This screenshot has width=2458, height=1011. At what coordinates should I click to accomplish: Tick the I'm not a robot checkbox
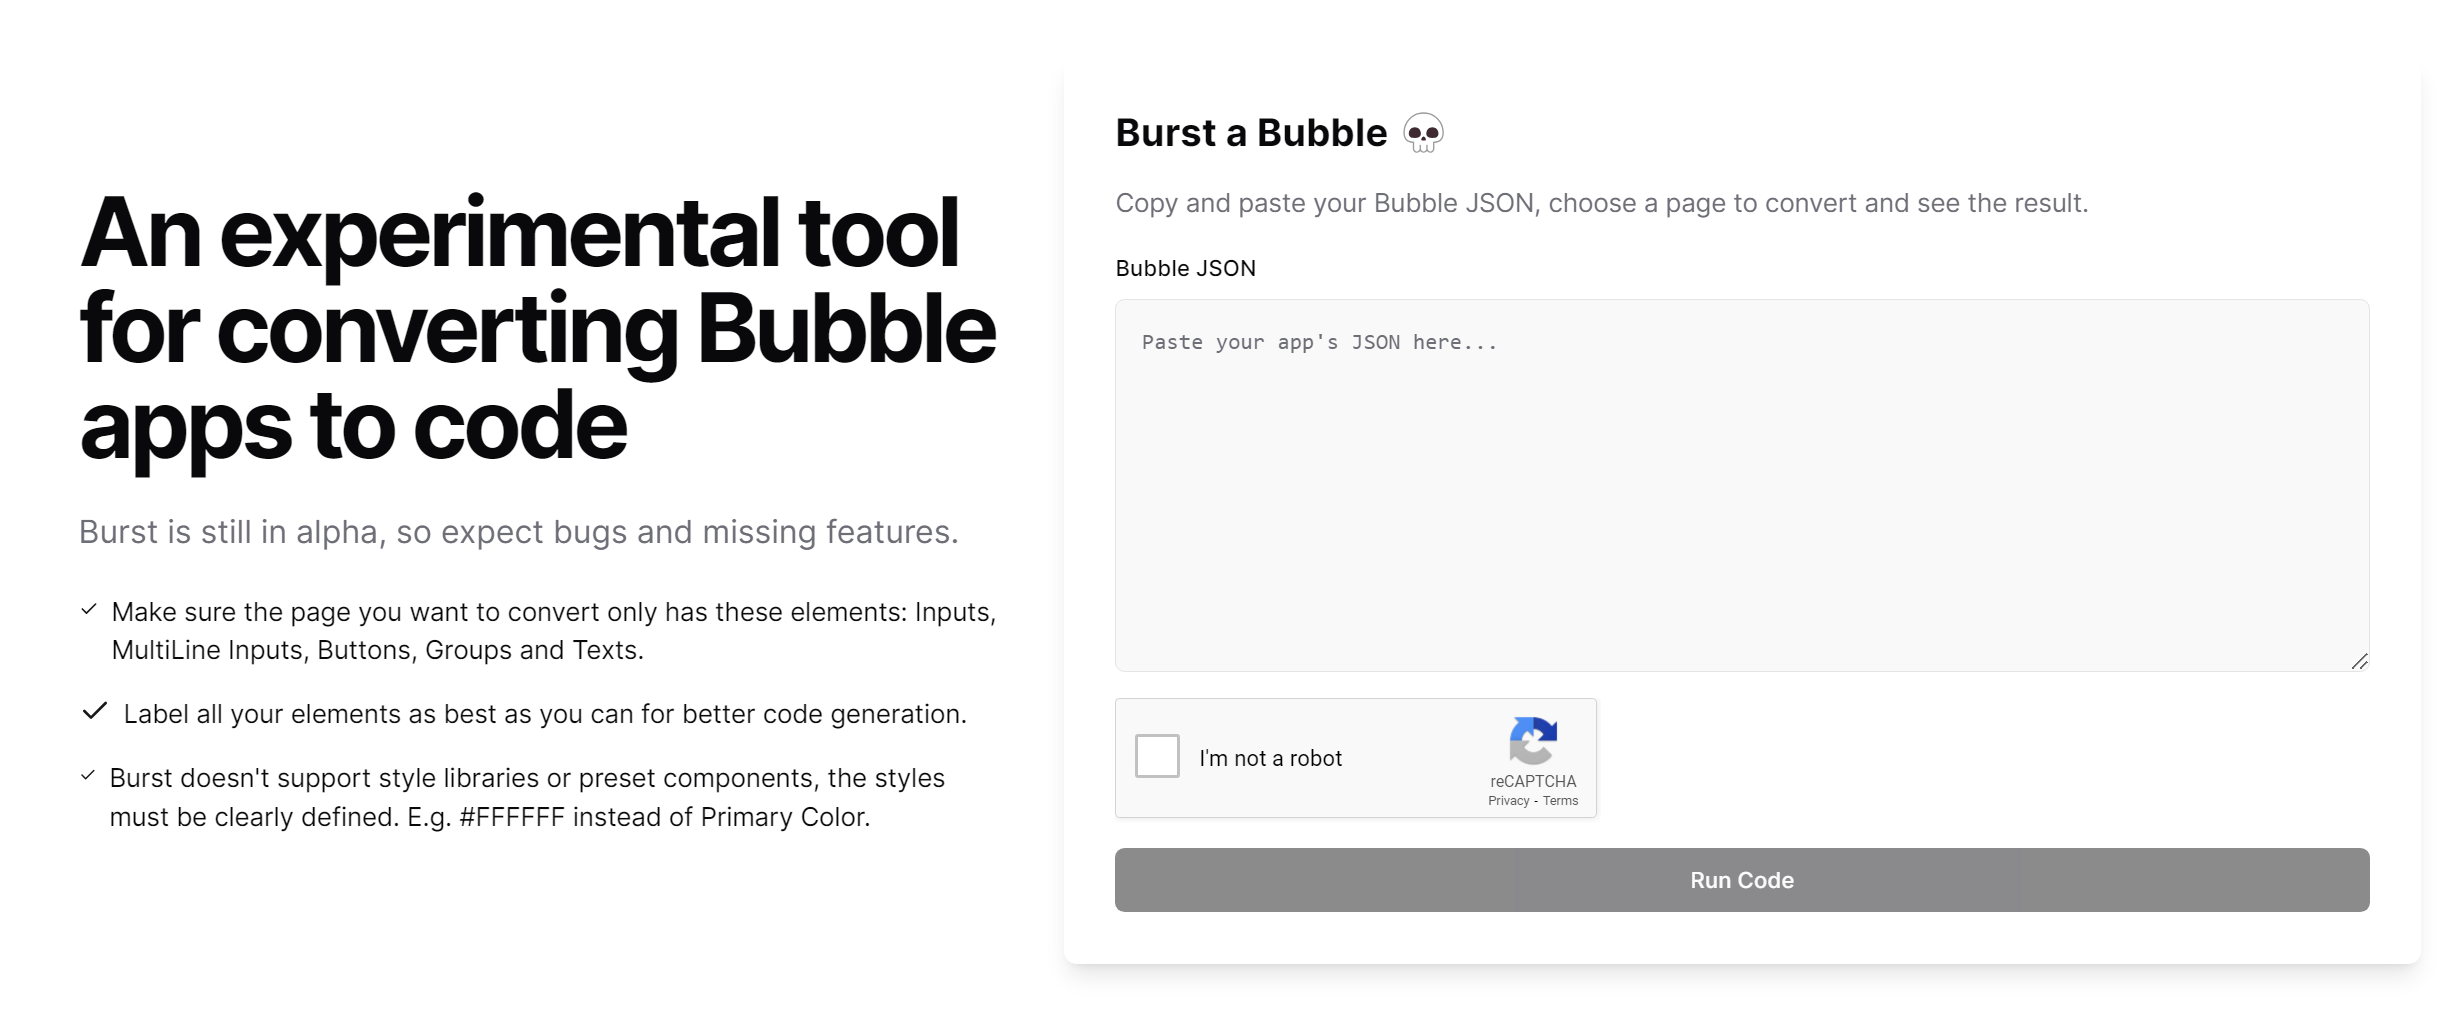[1157, 756]
